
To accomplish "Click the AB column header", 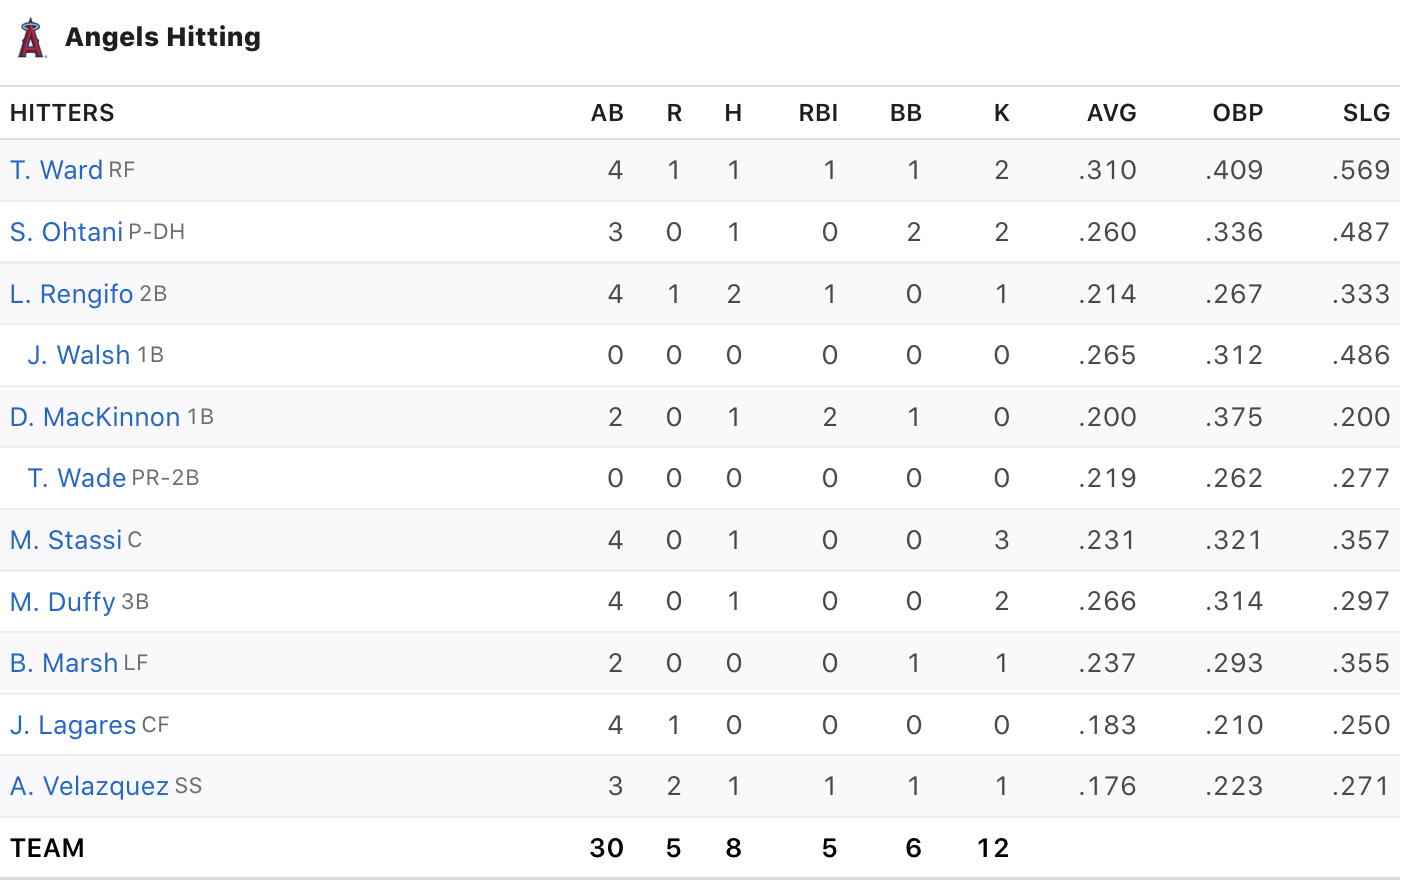I will pos(607,113).
